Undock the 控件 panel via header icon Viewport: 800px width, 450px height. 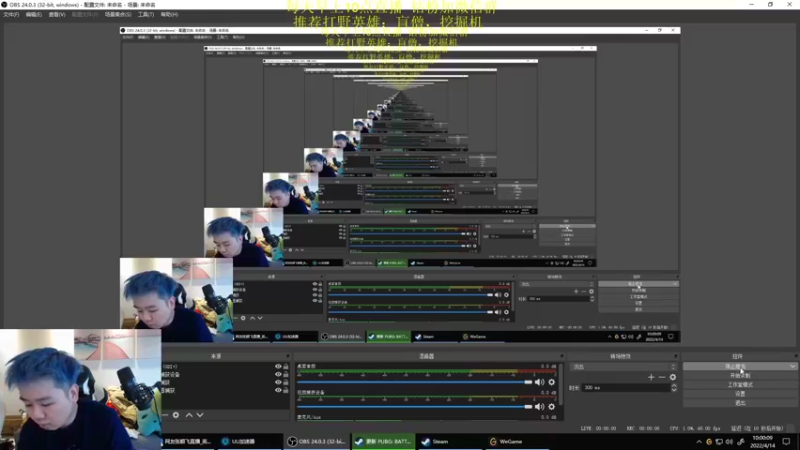tap(795, 356)
